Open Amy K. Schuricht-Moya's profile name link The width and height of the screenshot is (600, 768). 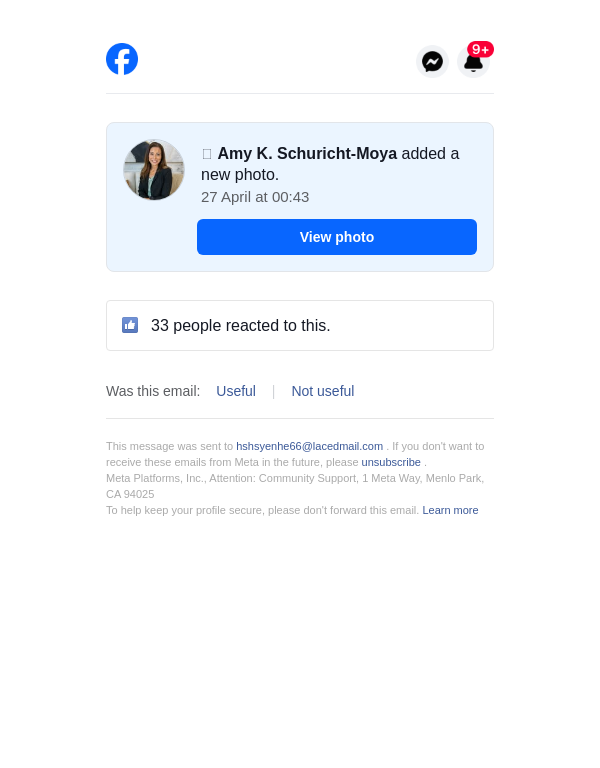(307, 153)
